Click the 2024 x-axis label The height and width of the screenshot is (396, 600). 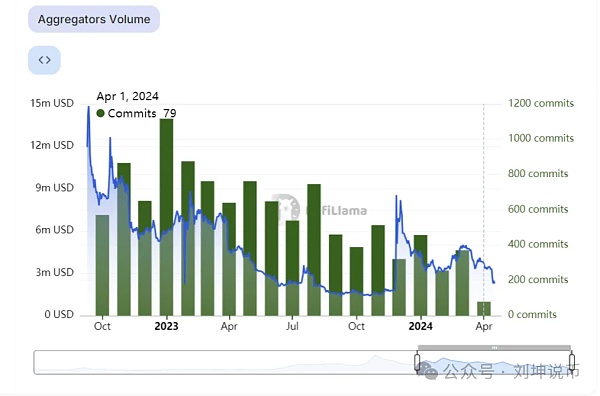tap(421, 326)
